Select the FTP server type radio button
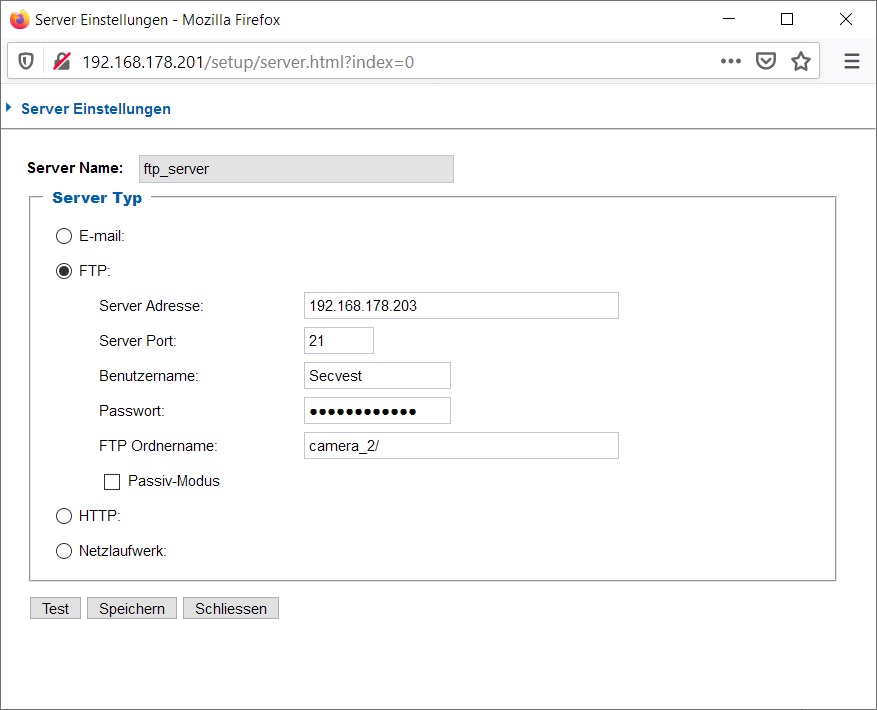877x710 pixels. 64,271
